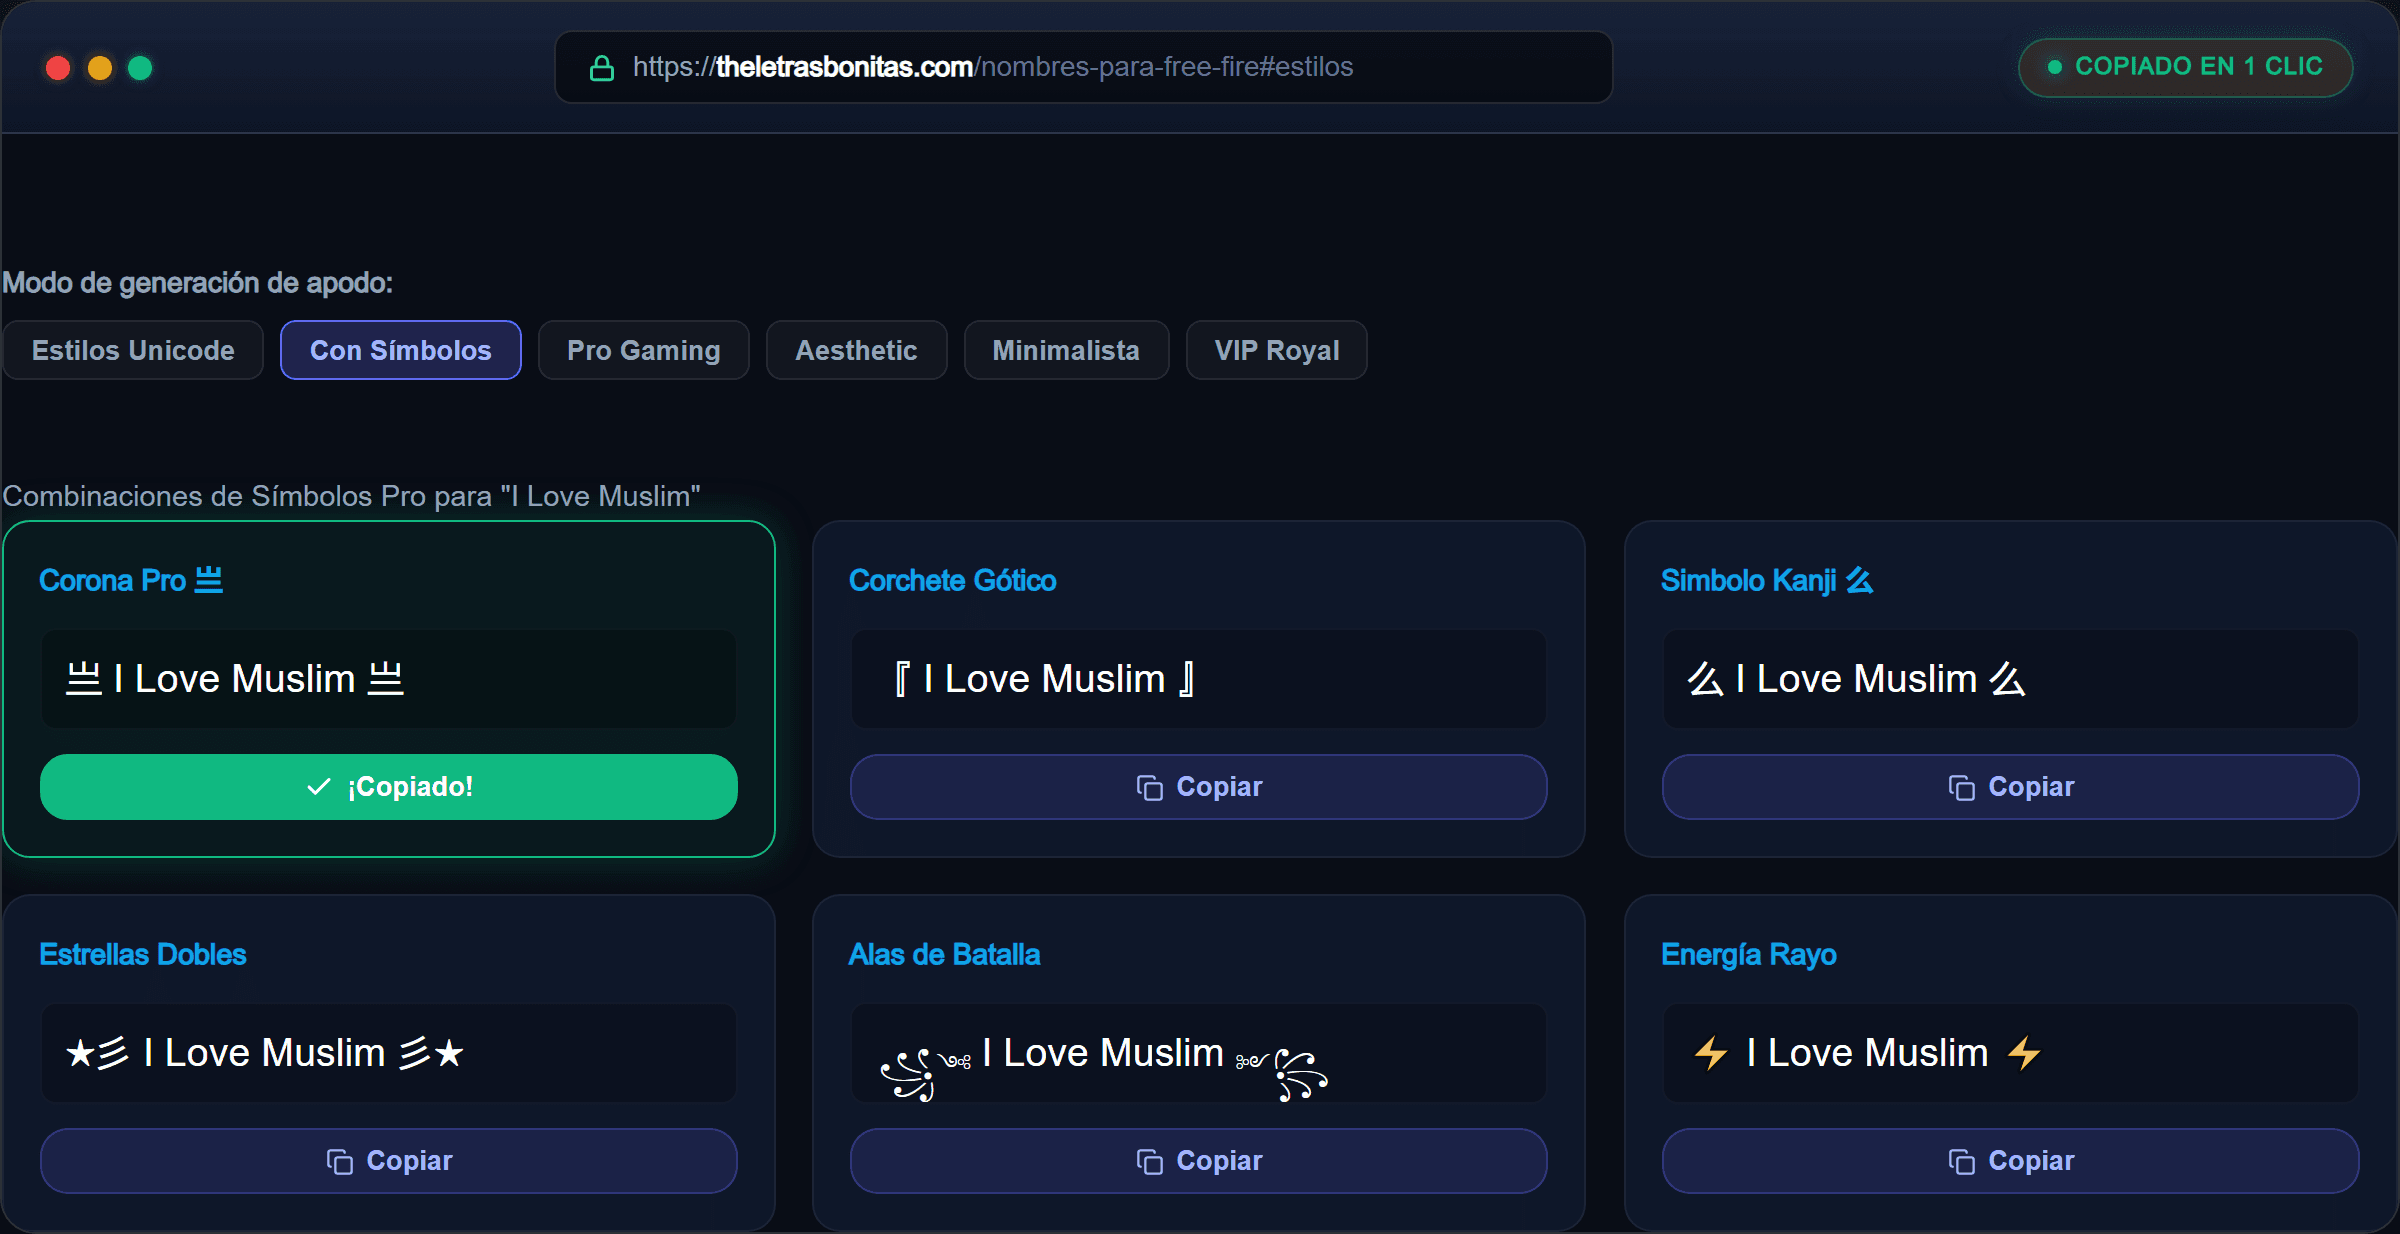Screen dimensions: 2400x1234
Task: Click the copy icon in Estrellas Dobles card
Action: pos(339,1162)
